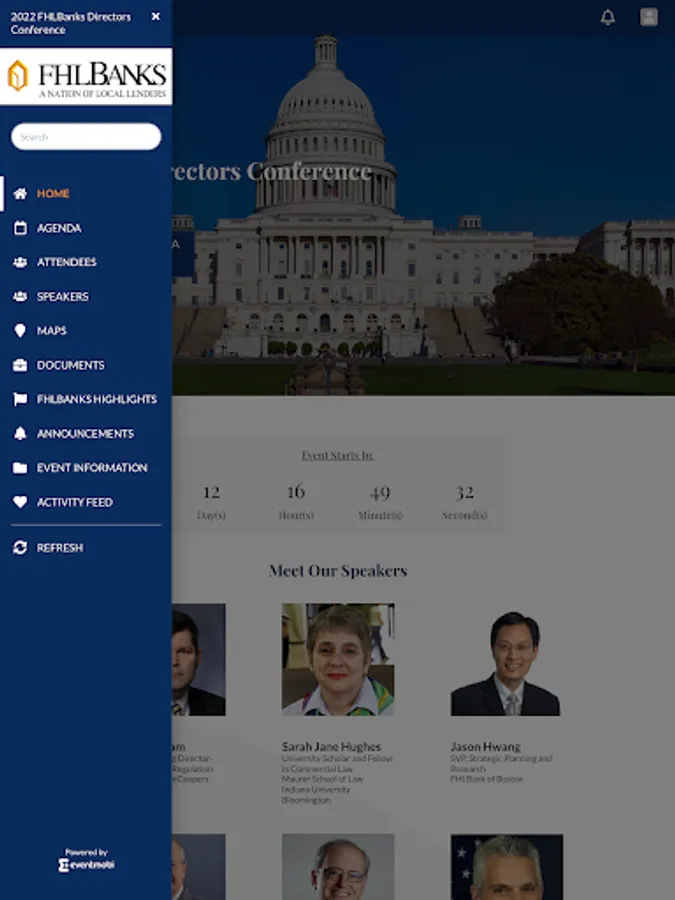This screenshot has width=675, height=900.
Task: Open the user profile avatar icon
Action: (649, 17)
